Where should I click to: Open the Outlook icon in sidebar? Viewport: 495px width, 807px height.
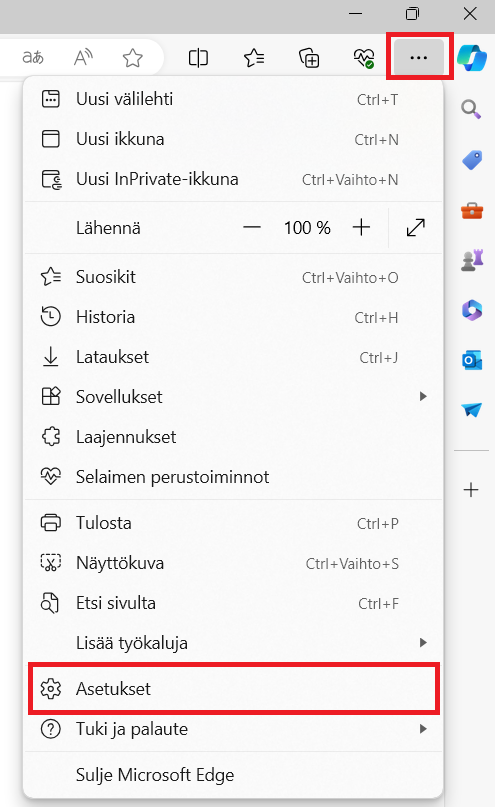(472, 360)
